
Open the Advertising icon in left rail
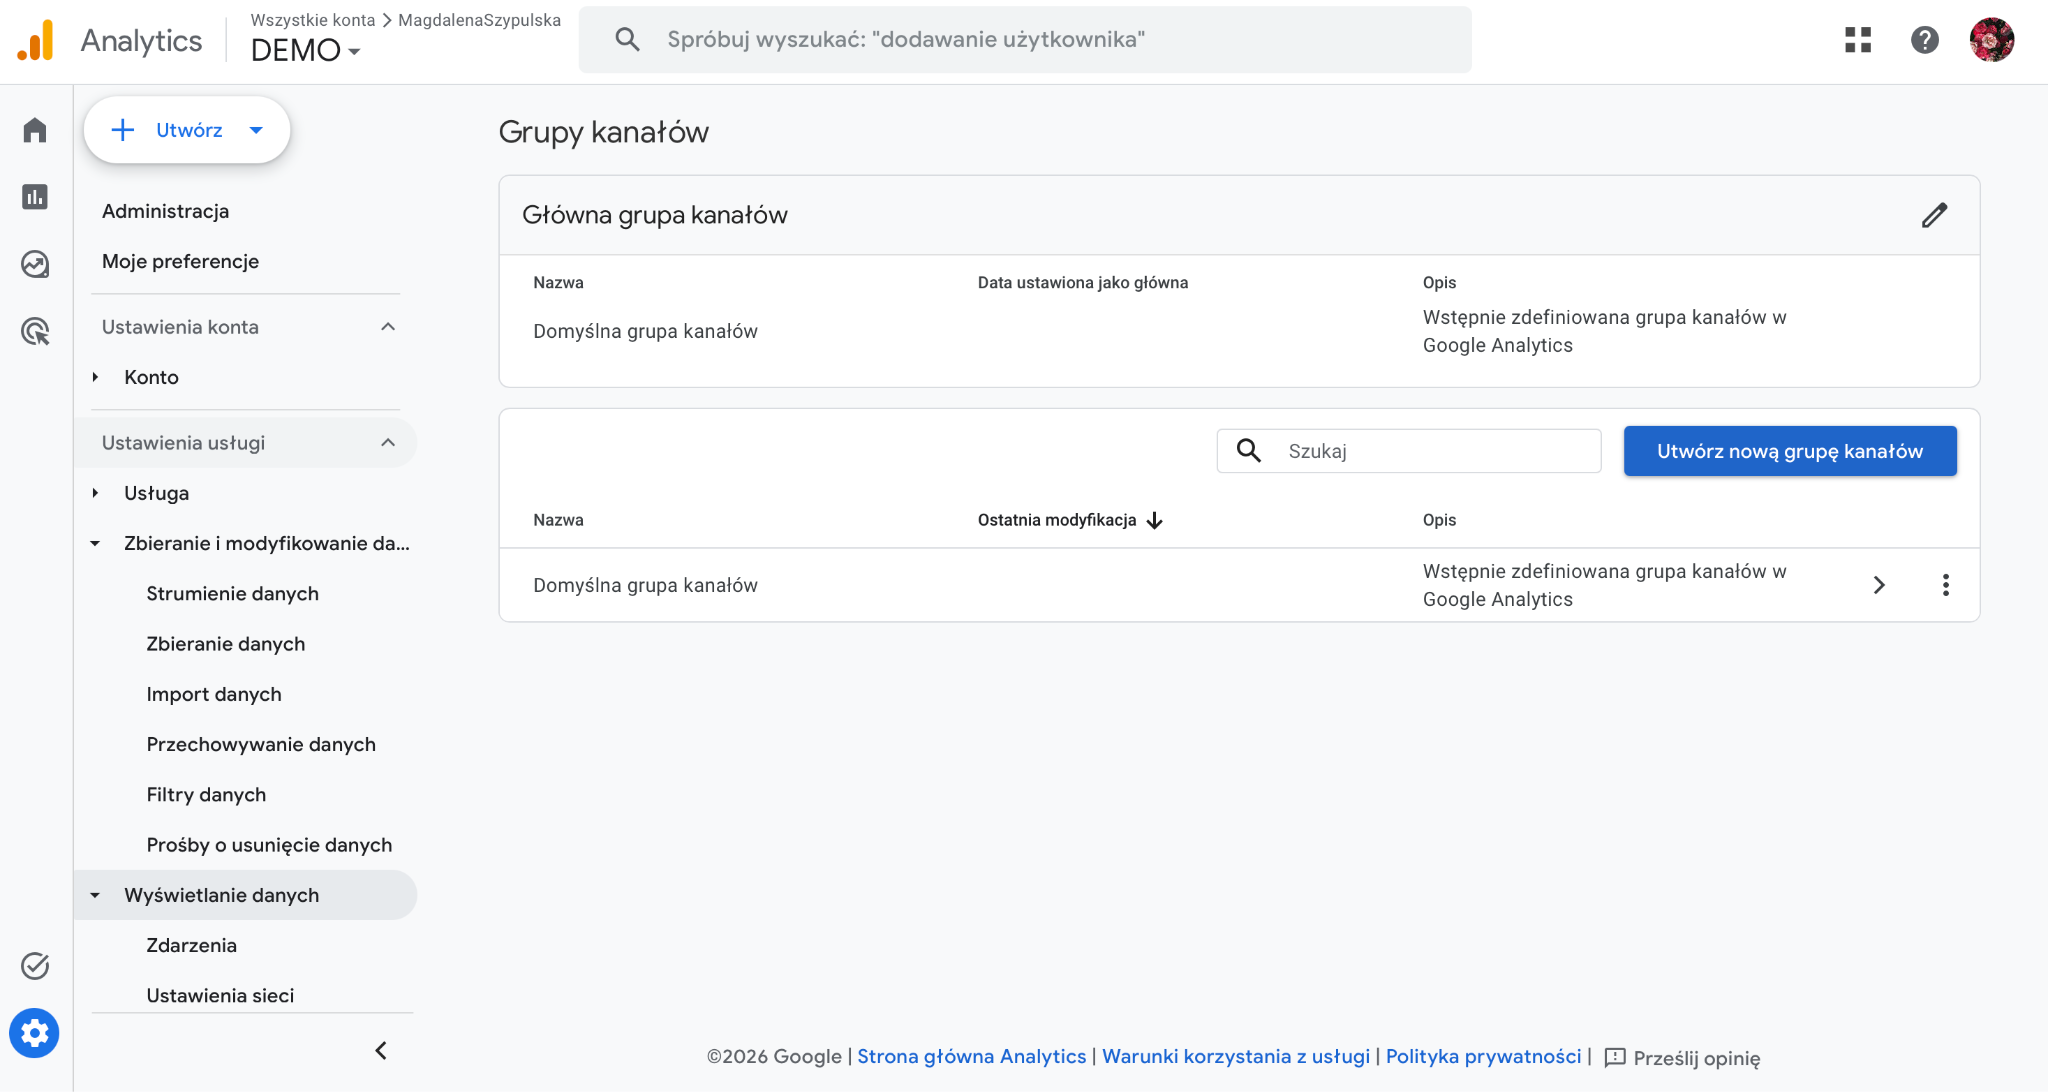tap(35, 331)
